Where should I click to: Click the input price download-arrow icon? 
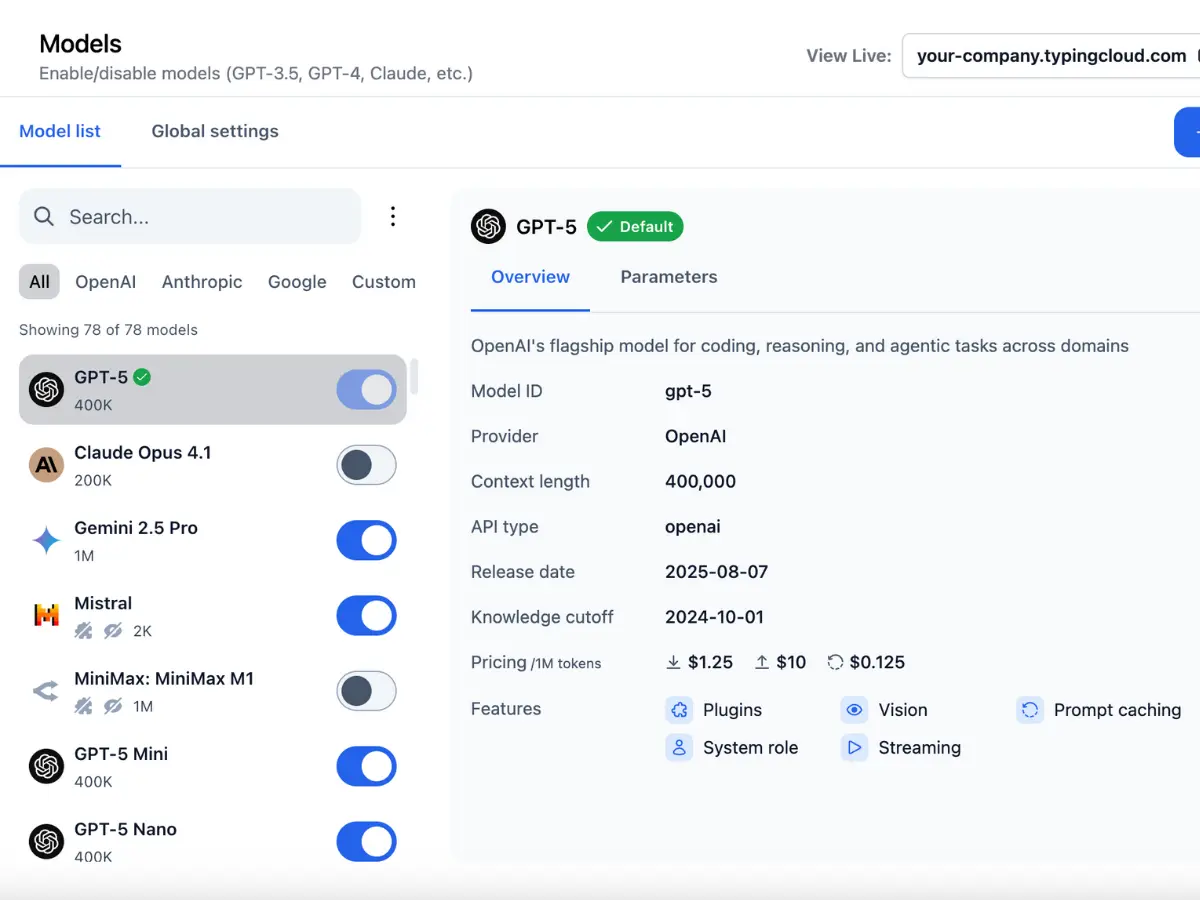[x=674, y=662]
